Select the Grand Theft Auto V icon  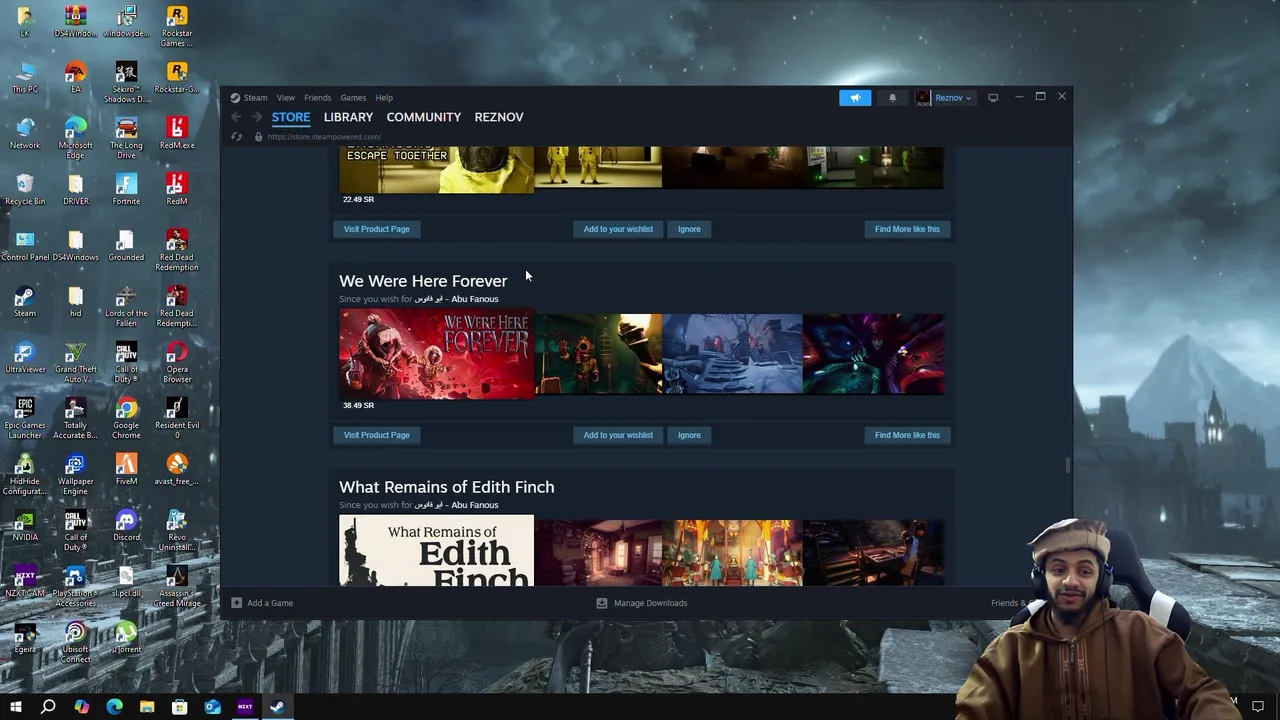(75, 362)
